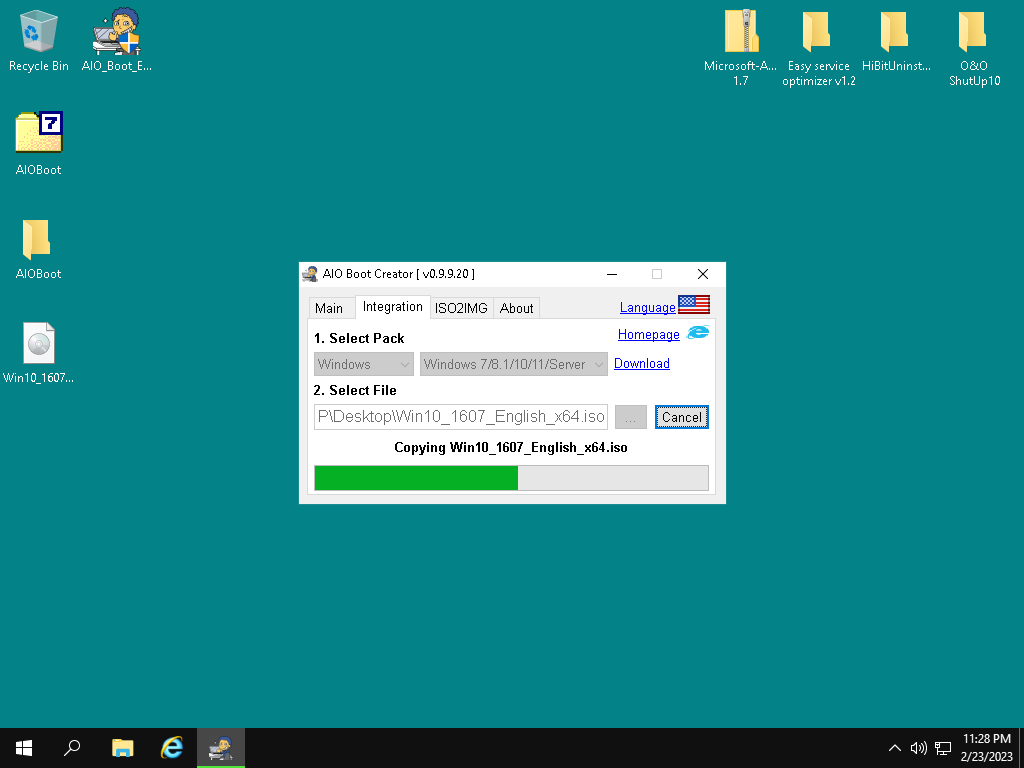This screenshot has width=1024, height=768.
Task: Open File Explorer from the taskbar
Action: [122, 747]
